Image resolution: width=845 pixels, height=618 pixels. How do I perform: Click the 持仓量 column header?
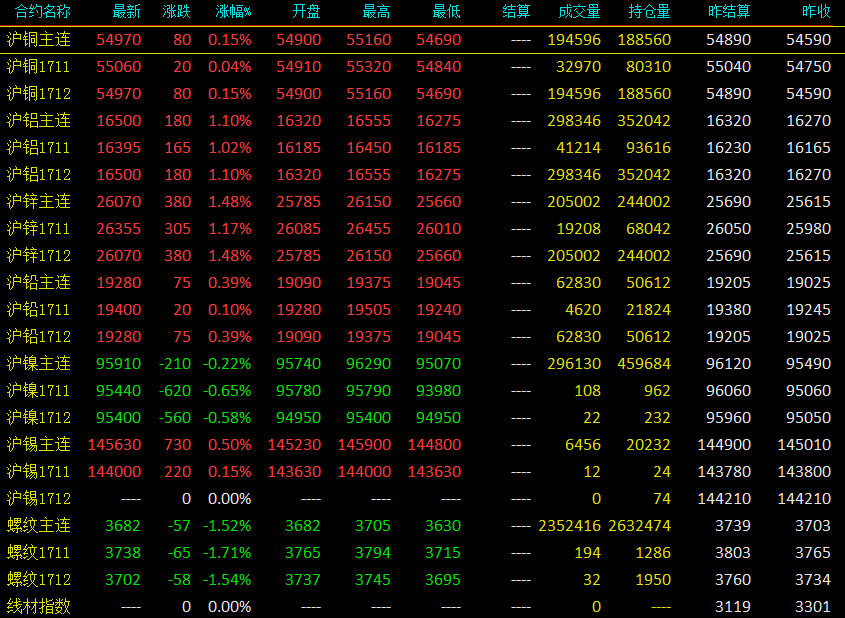pos(649,12)
